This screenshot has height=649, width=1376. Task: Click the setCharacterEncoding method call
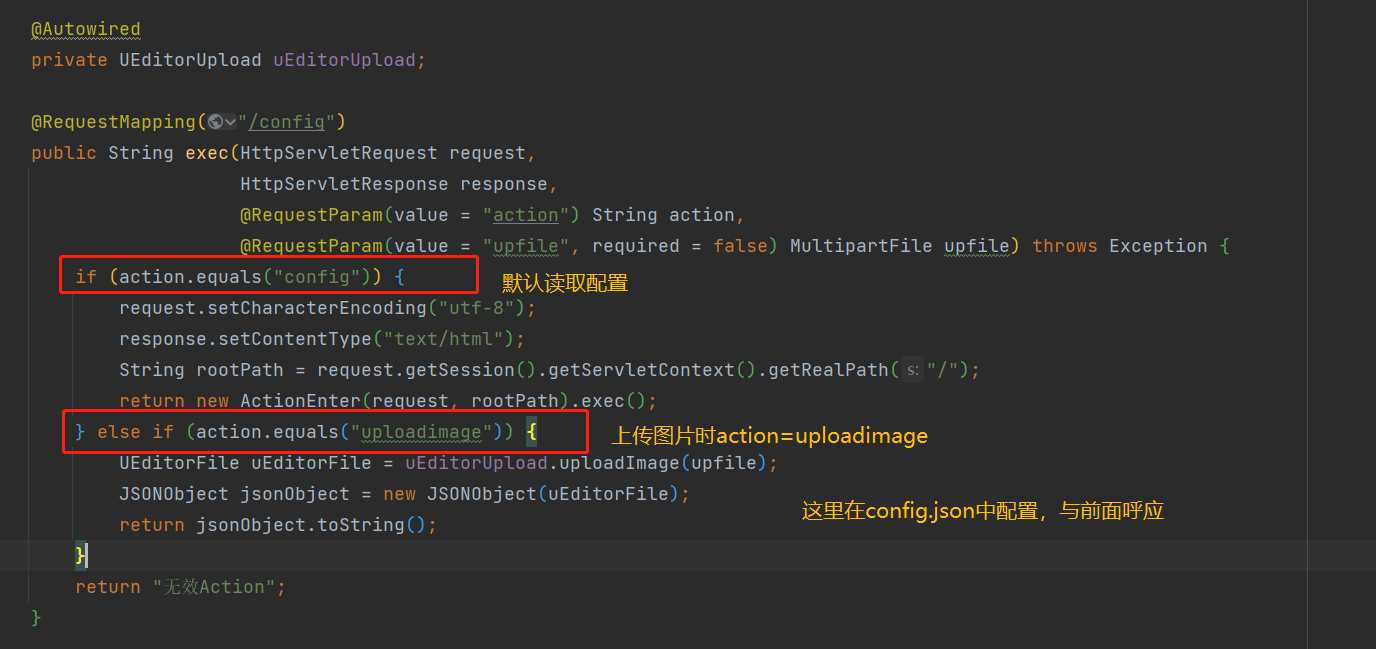pos(317,308)
